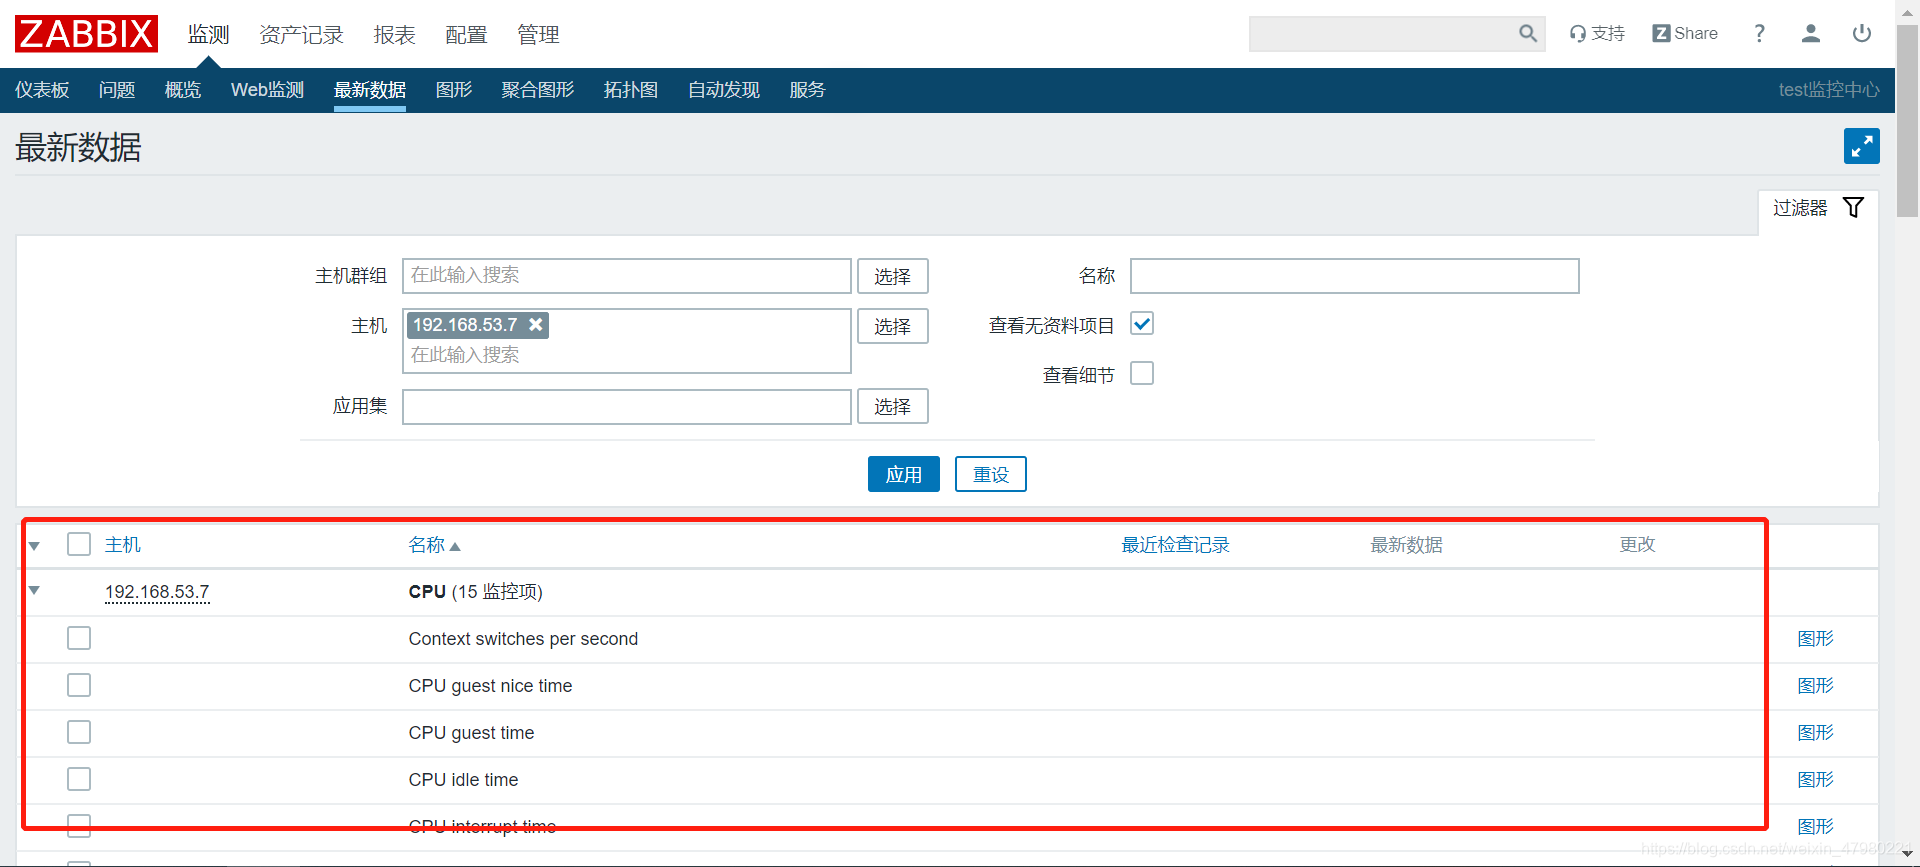Viewport: 1920px width, 867px height.
Task: Check CPU idle time row
Action: click(79, 779)
